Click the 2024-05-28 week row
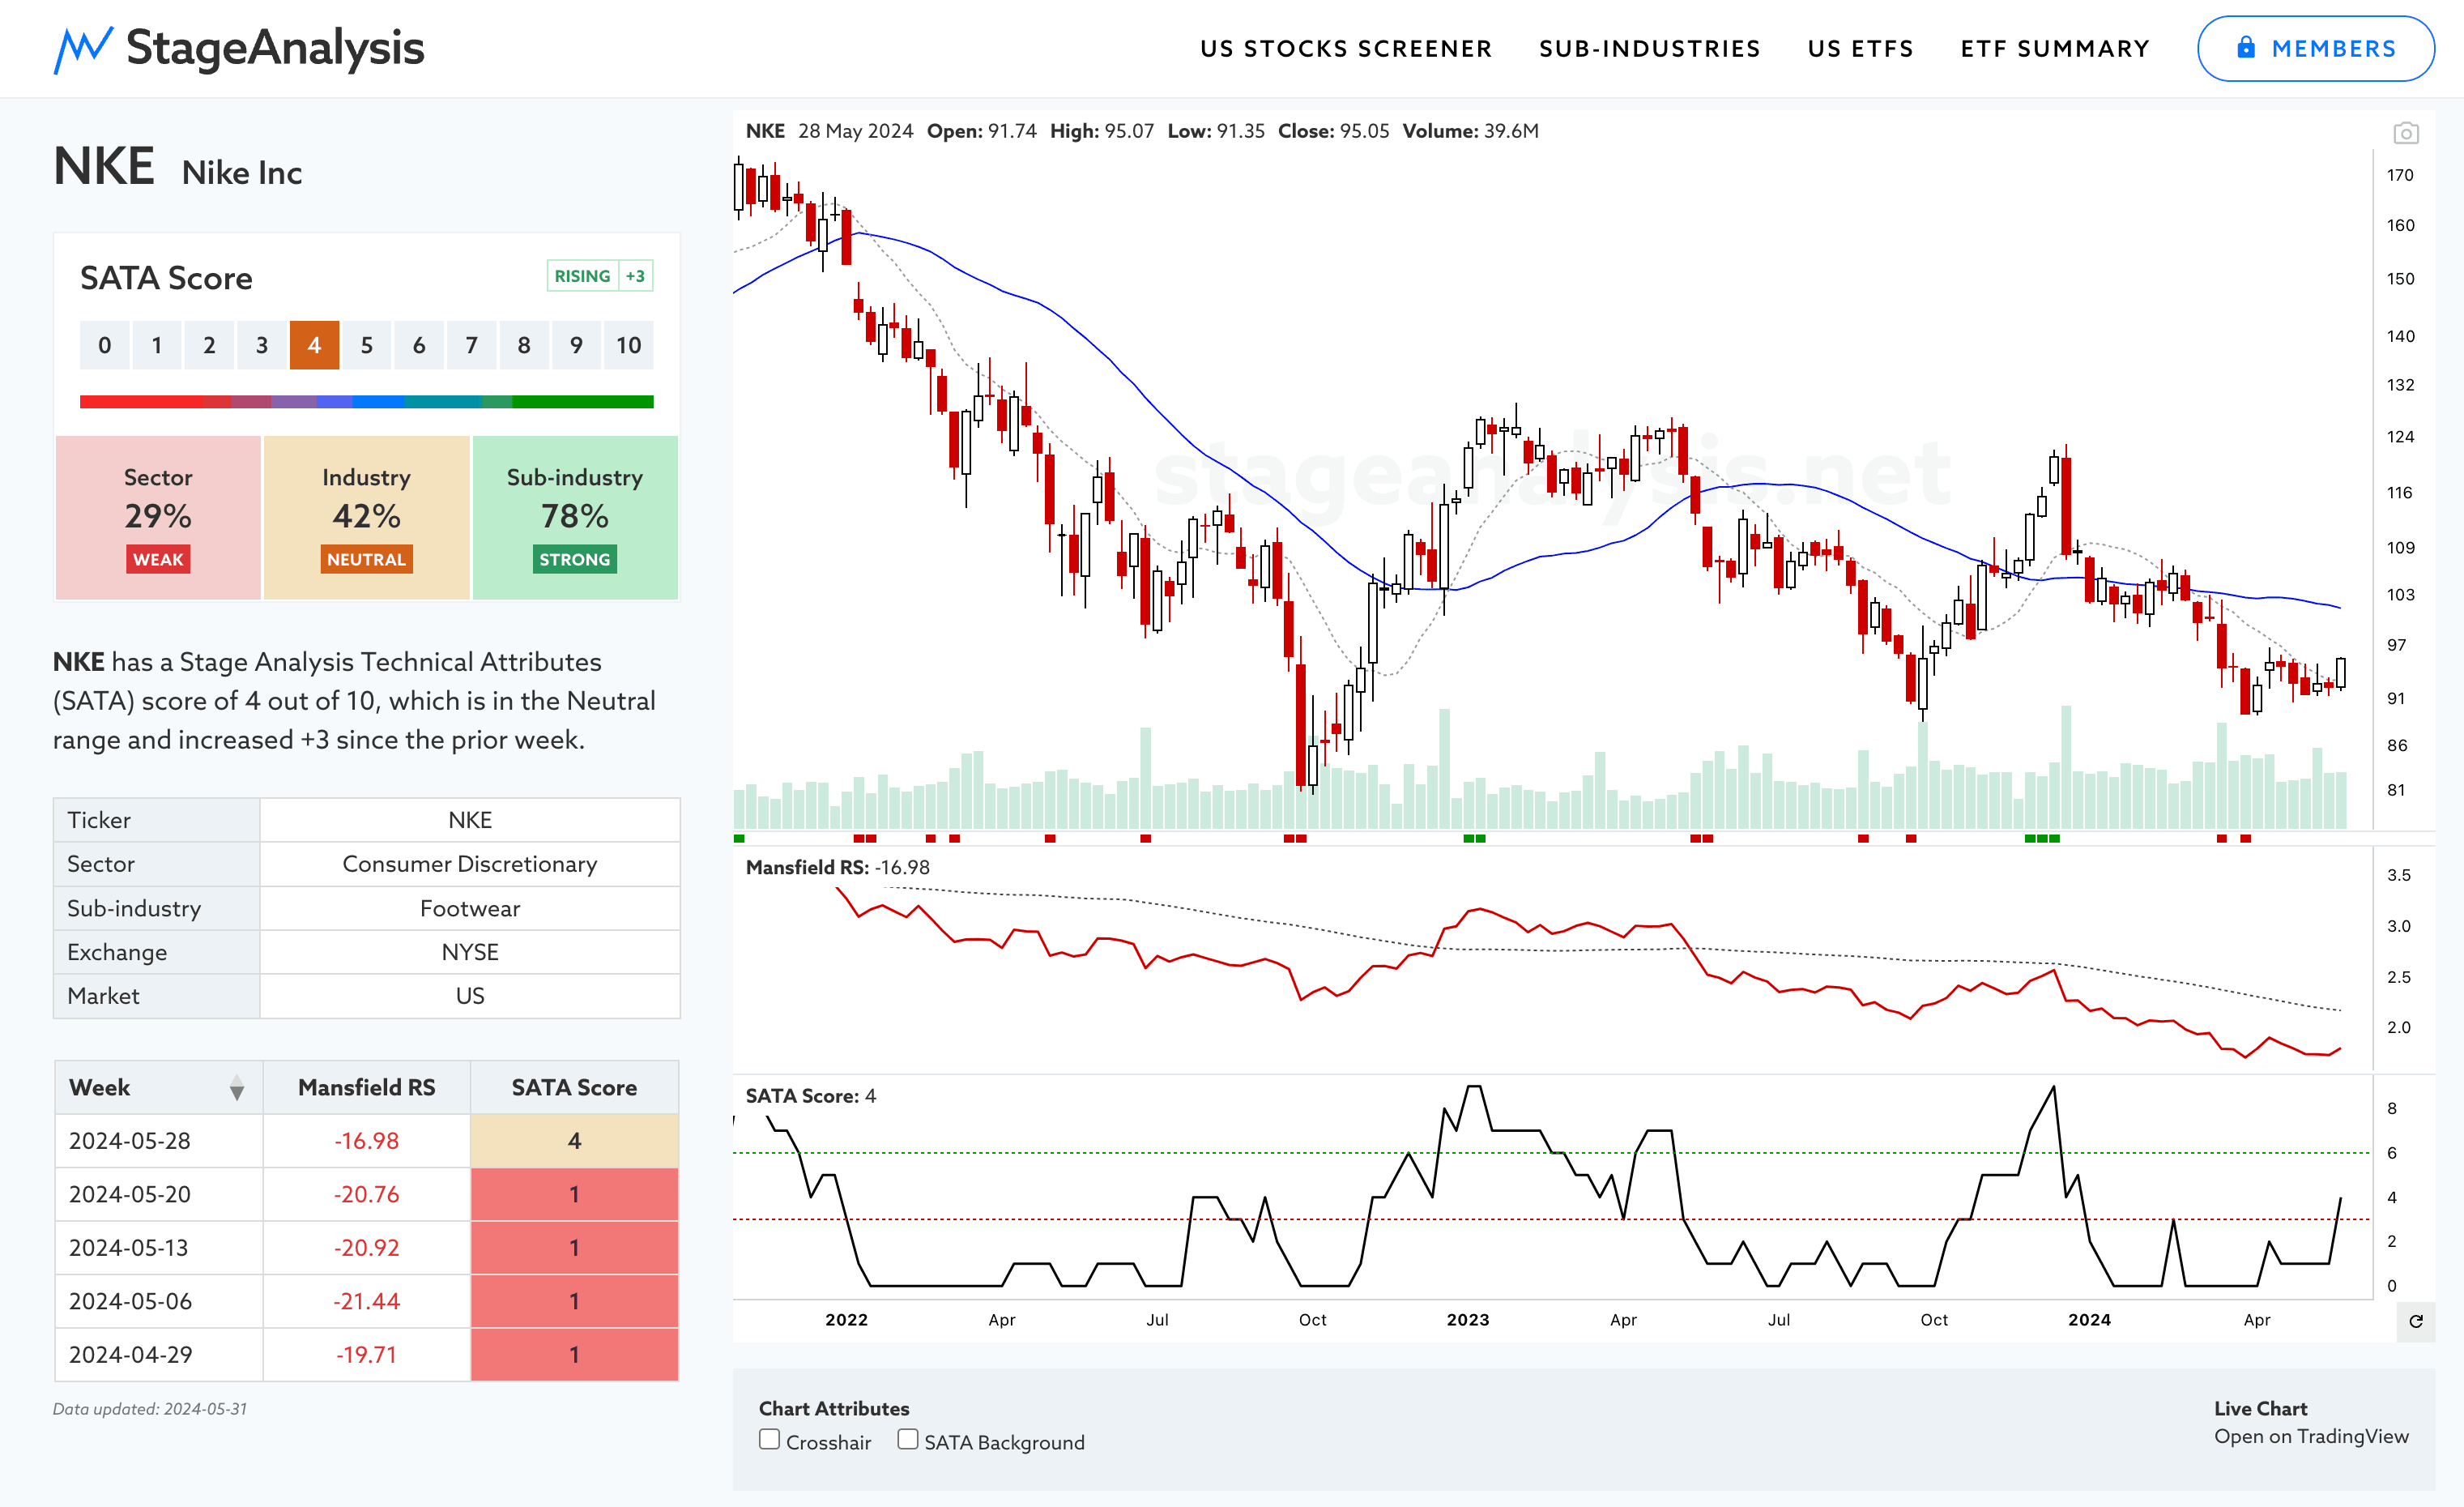This screenshot has height=1507, width=2464. point(367,1141)
